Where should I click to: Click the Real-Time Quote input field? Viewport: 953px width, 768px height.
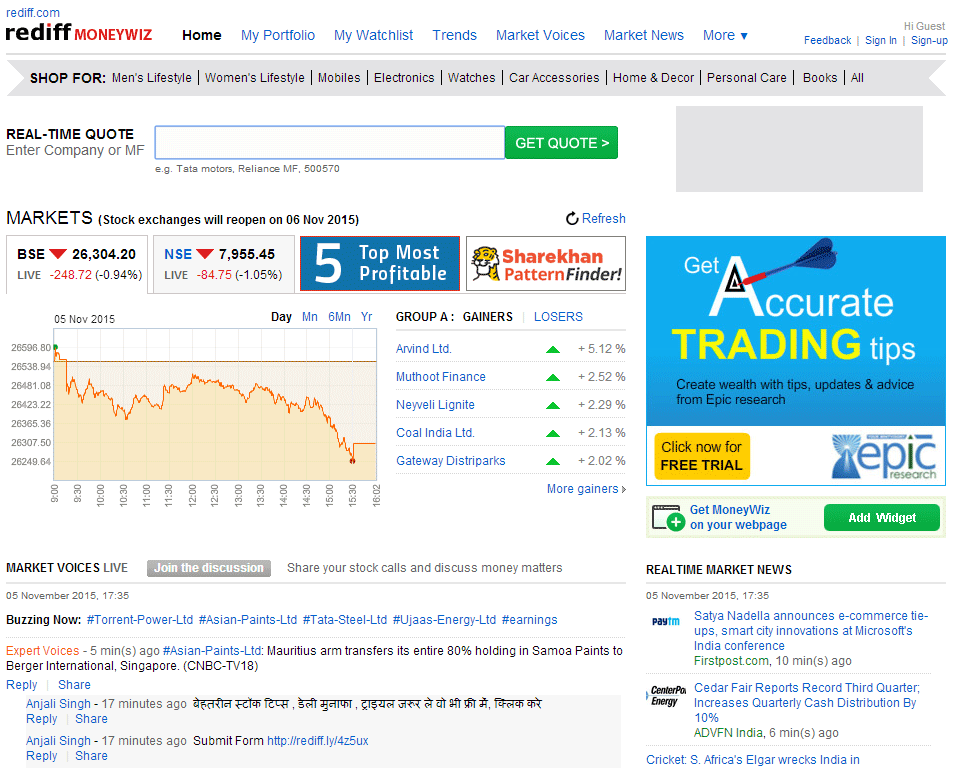coord(329,143)
